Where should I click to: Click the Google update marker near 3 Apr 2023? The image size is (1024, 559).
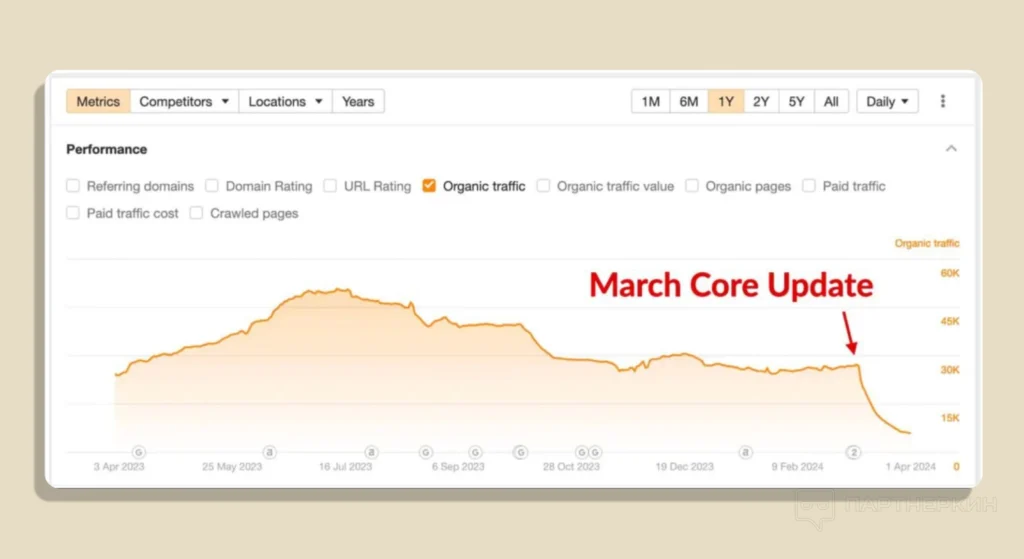click(x=139, y=452)
